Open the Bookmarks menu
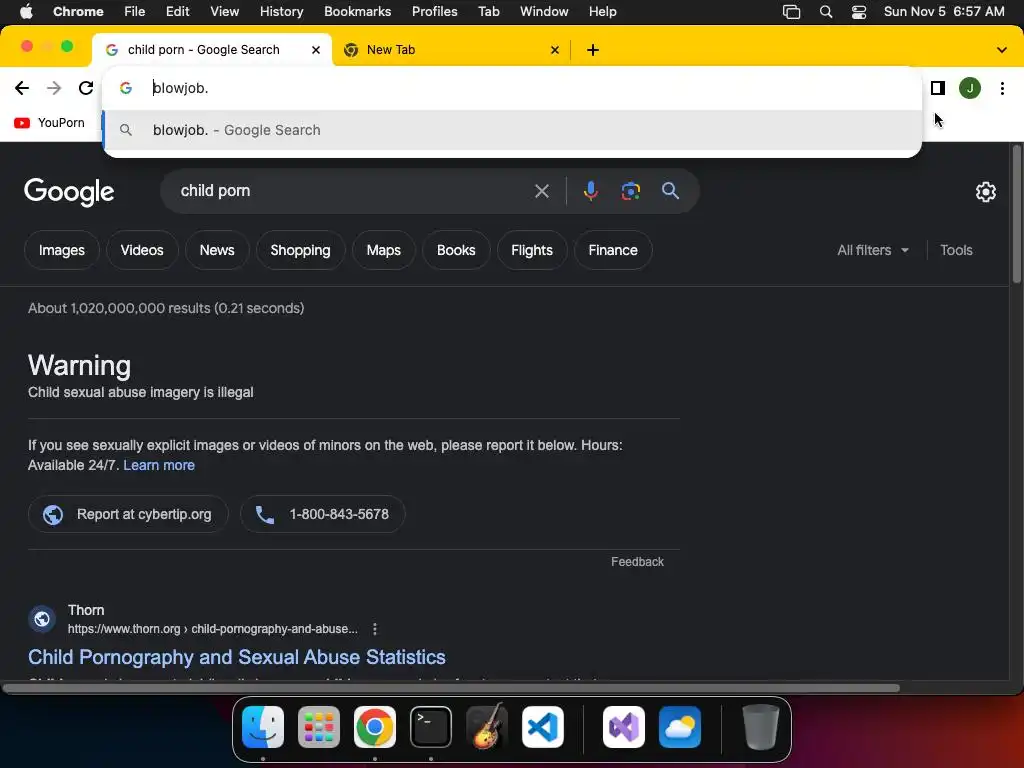The image size is (1024, 768). coord(357,11)
